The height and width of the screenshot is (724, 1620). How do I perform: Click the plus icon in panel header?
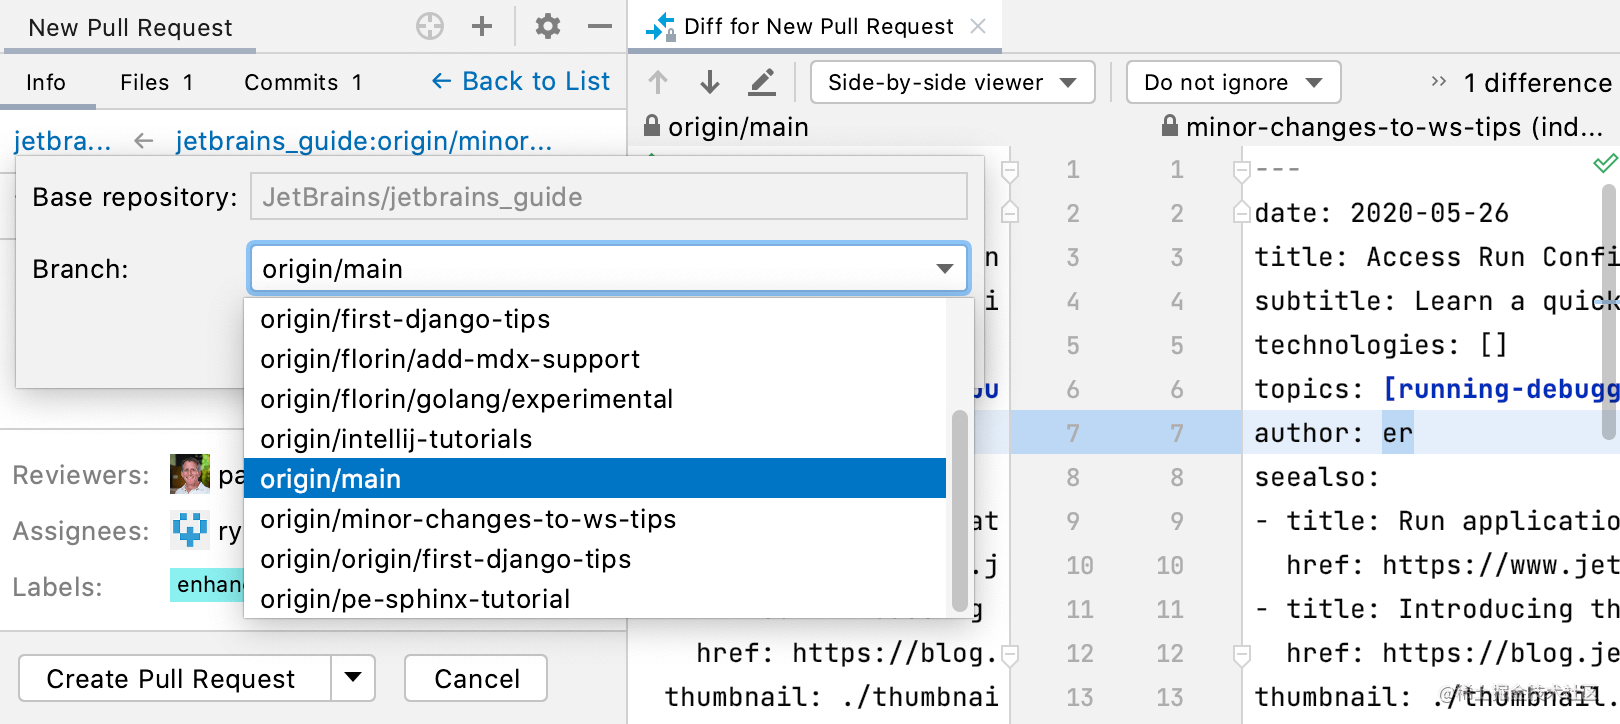482,26
